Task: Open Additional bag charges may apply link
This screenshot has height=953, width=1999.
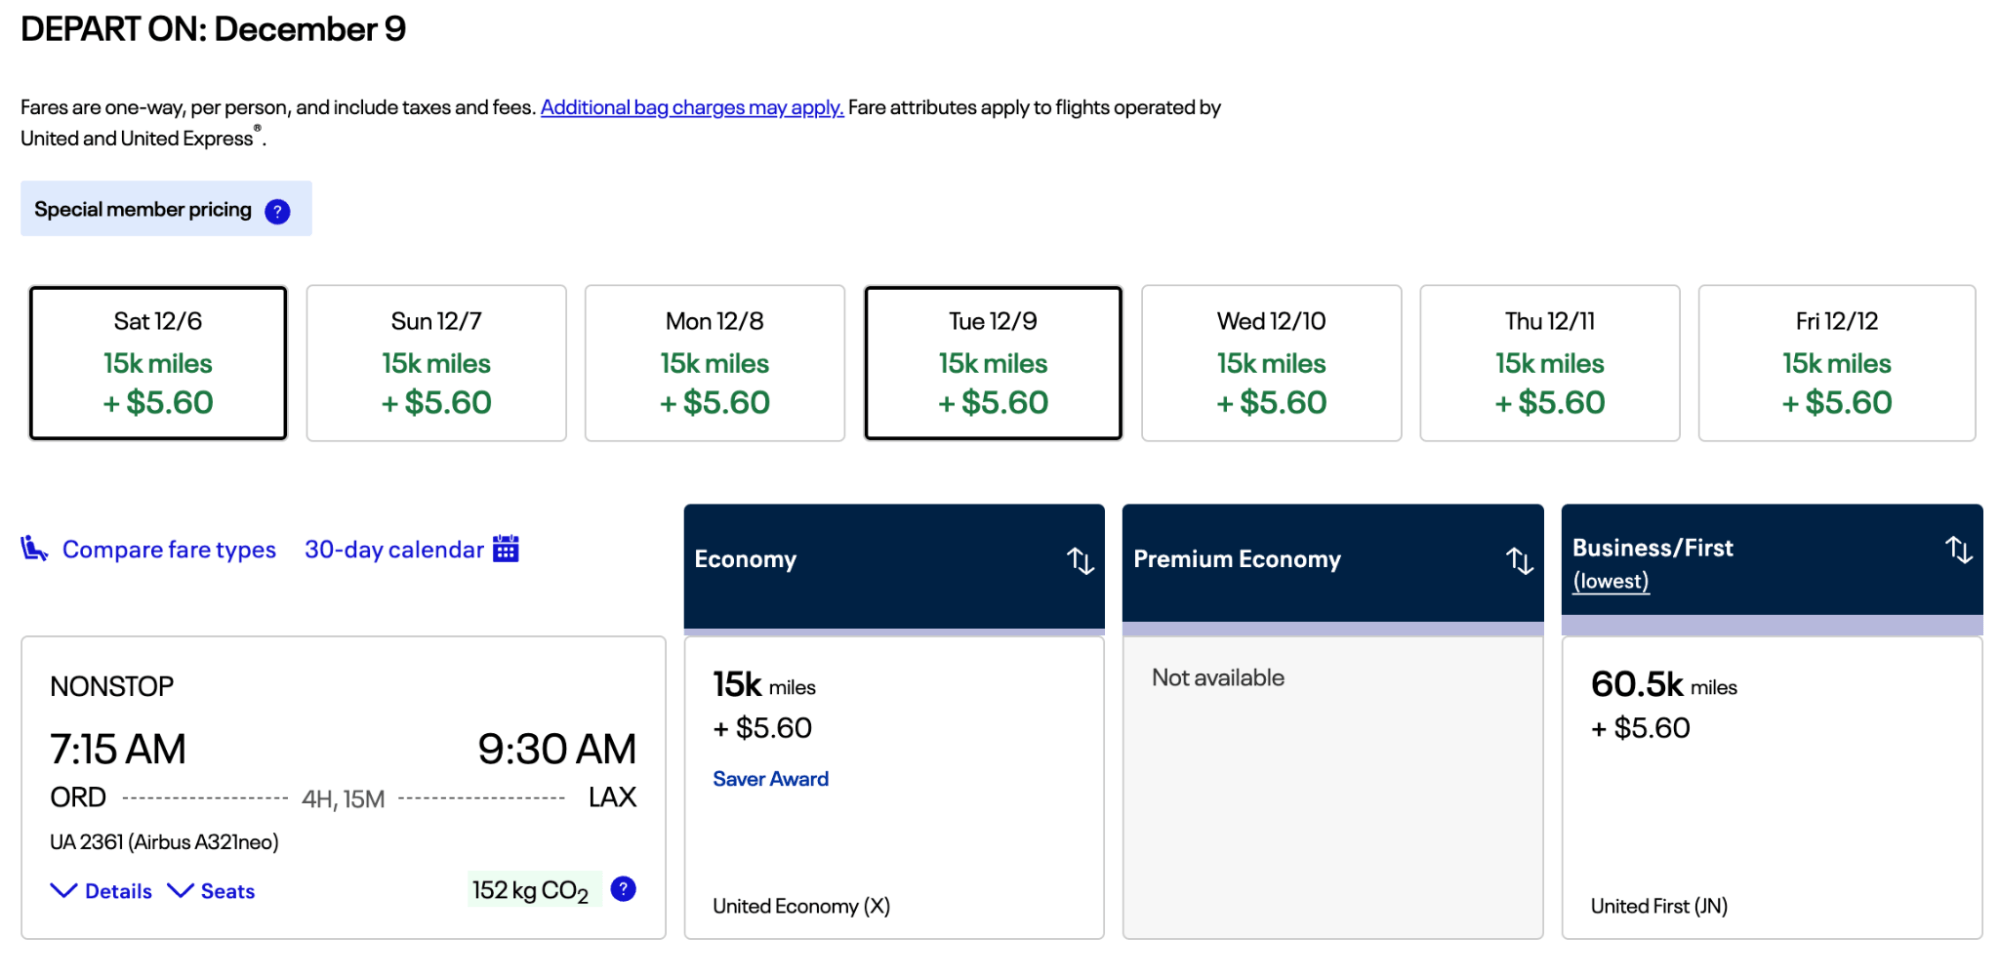Action: pos(692,107)
